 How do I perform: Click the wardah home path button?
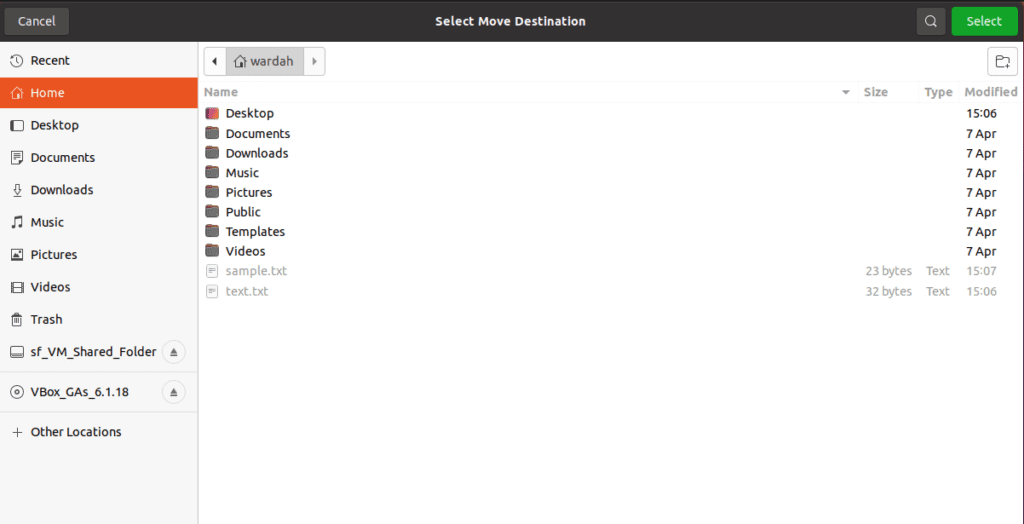(x=264, y=62)
